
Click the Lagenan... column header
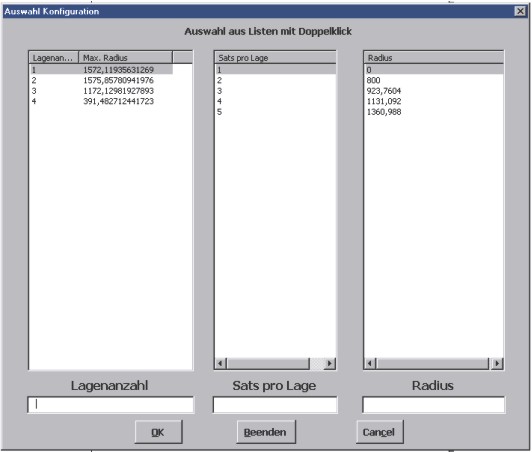pyautogui.click(x=54, y=58)
